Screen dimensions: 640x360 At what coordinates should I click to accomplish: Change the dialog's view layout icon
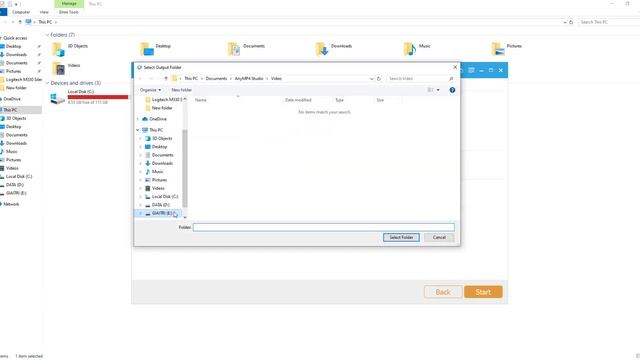[430, 90]
